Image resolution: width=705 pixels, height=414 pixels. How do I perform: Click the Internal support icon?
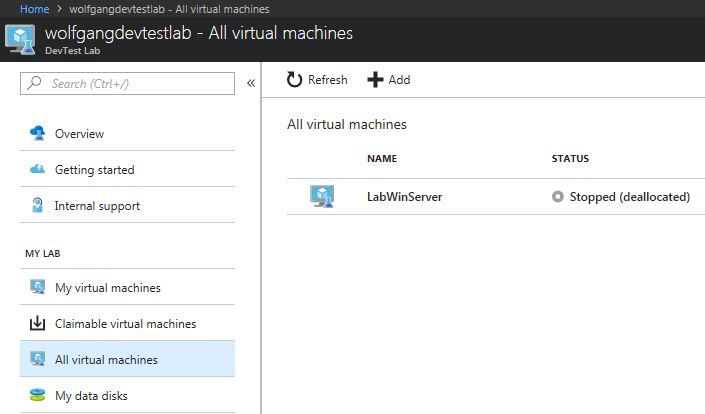[38, 206]
